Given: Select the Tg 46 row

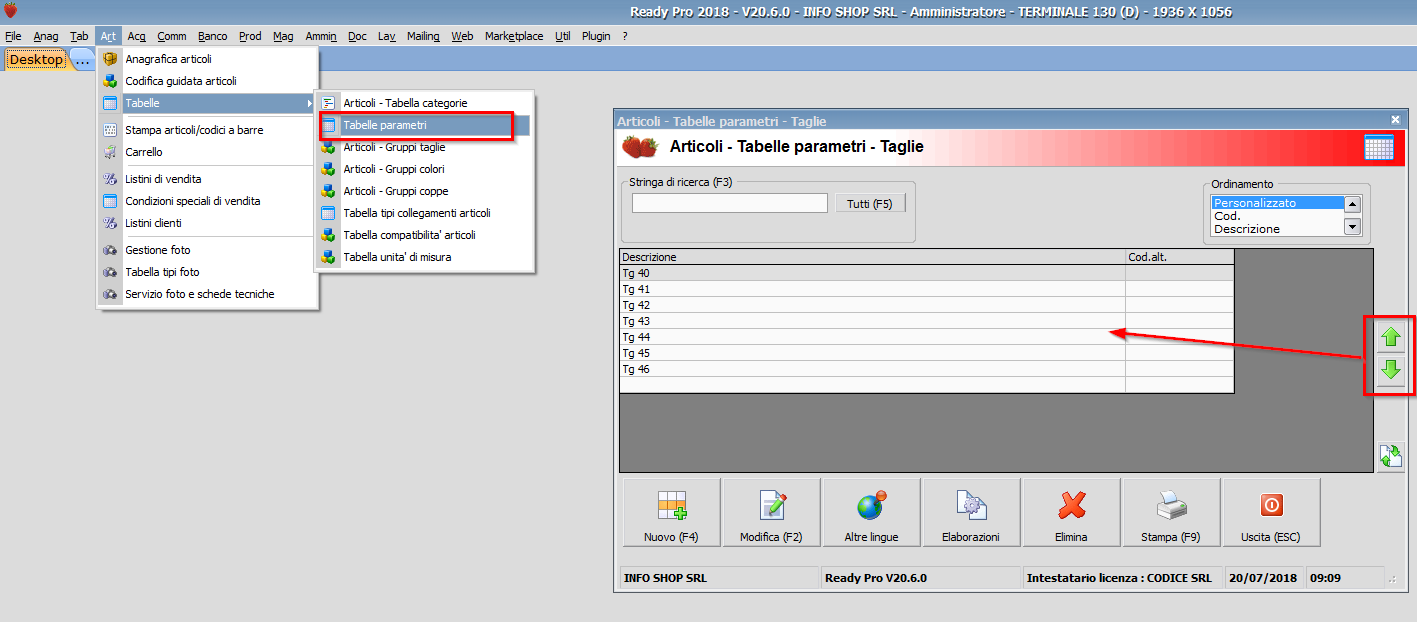Looking at the screenshot, I should tap(927, 369).
